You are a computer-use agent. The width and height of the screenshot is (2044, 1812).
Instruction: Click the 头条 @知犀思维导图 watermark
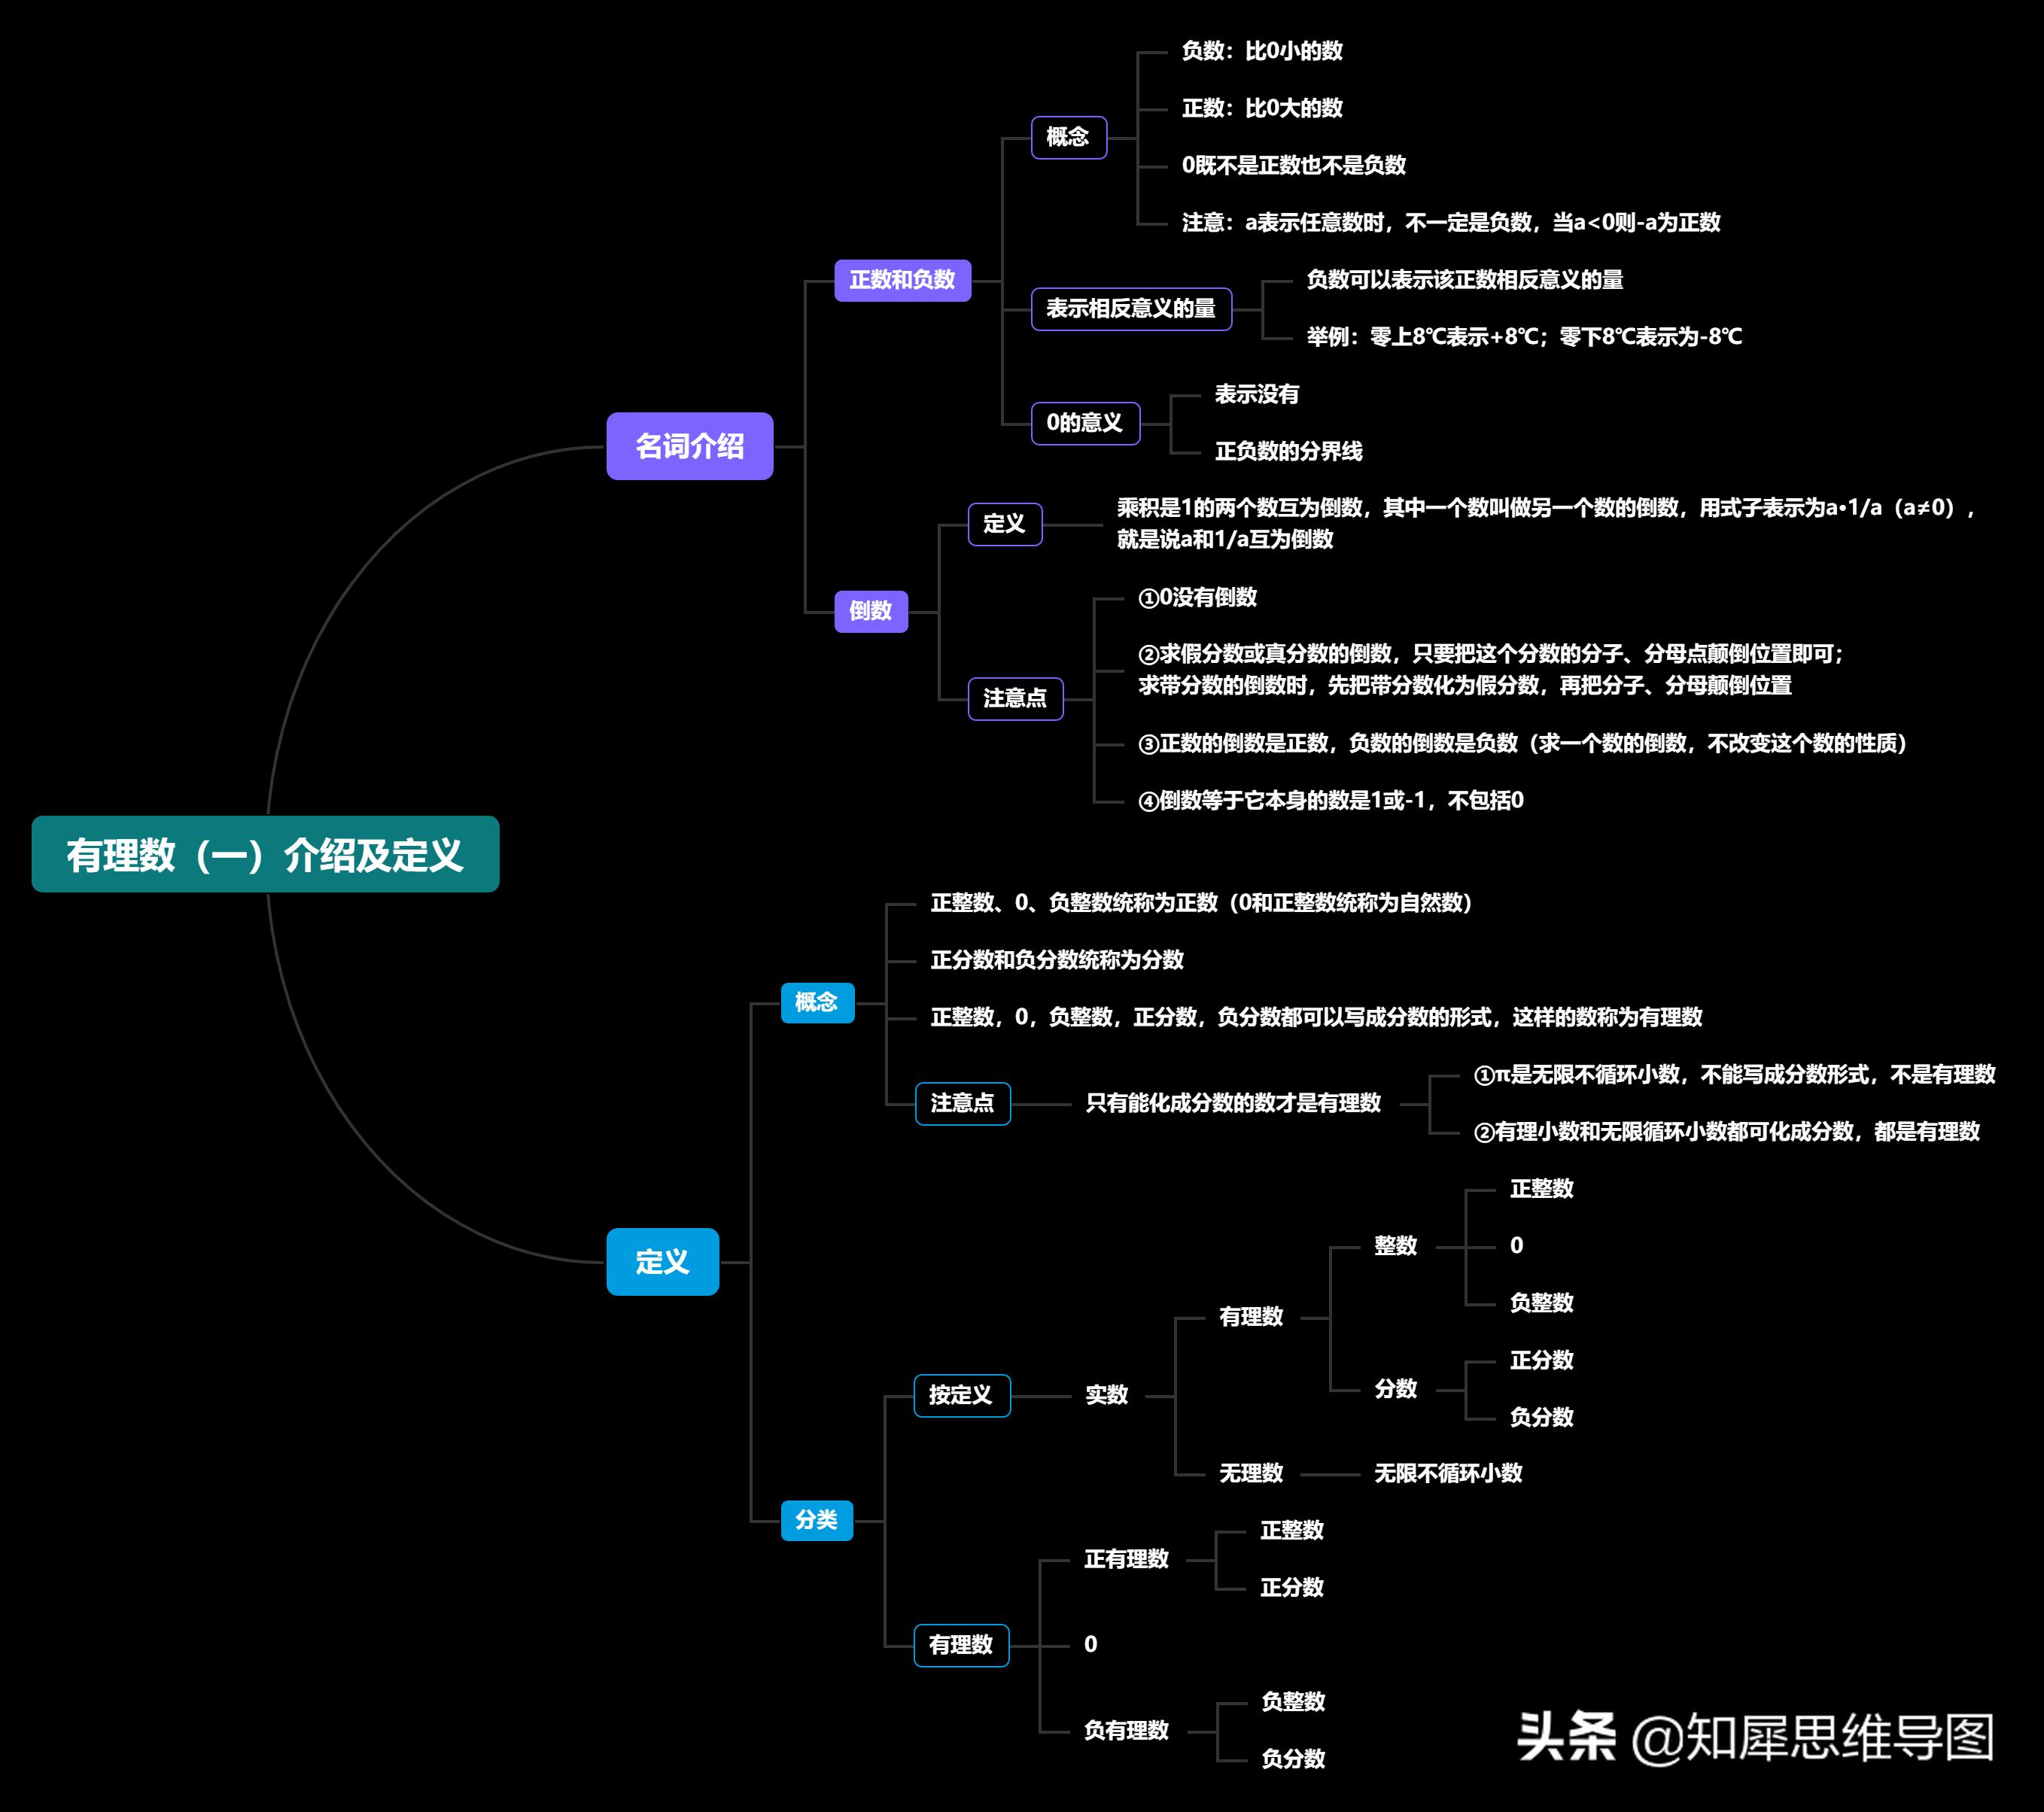[x=1755, y=1737]
